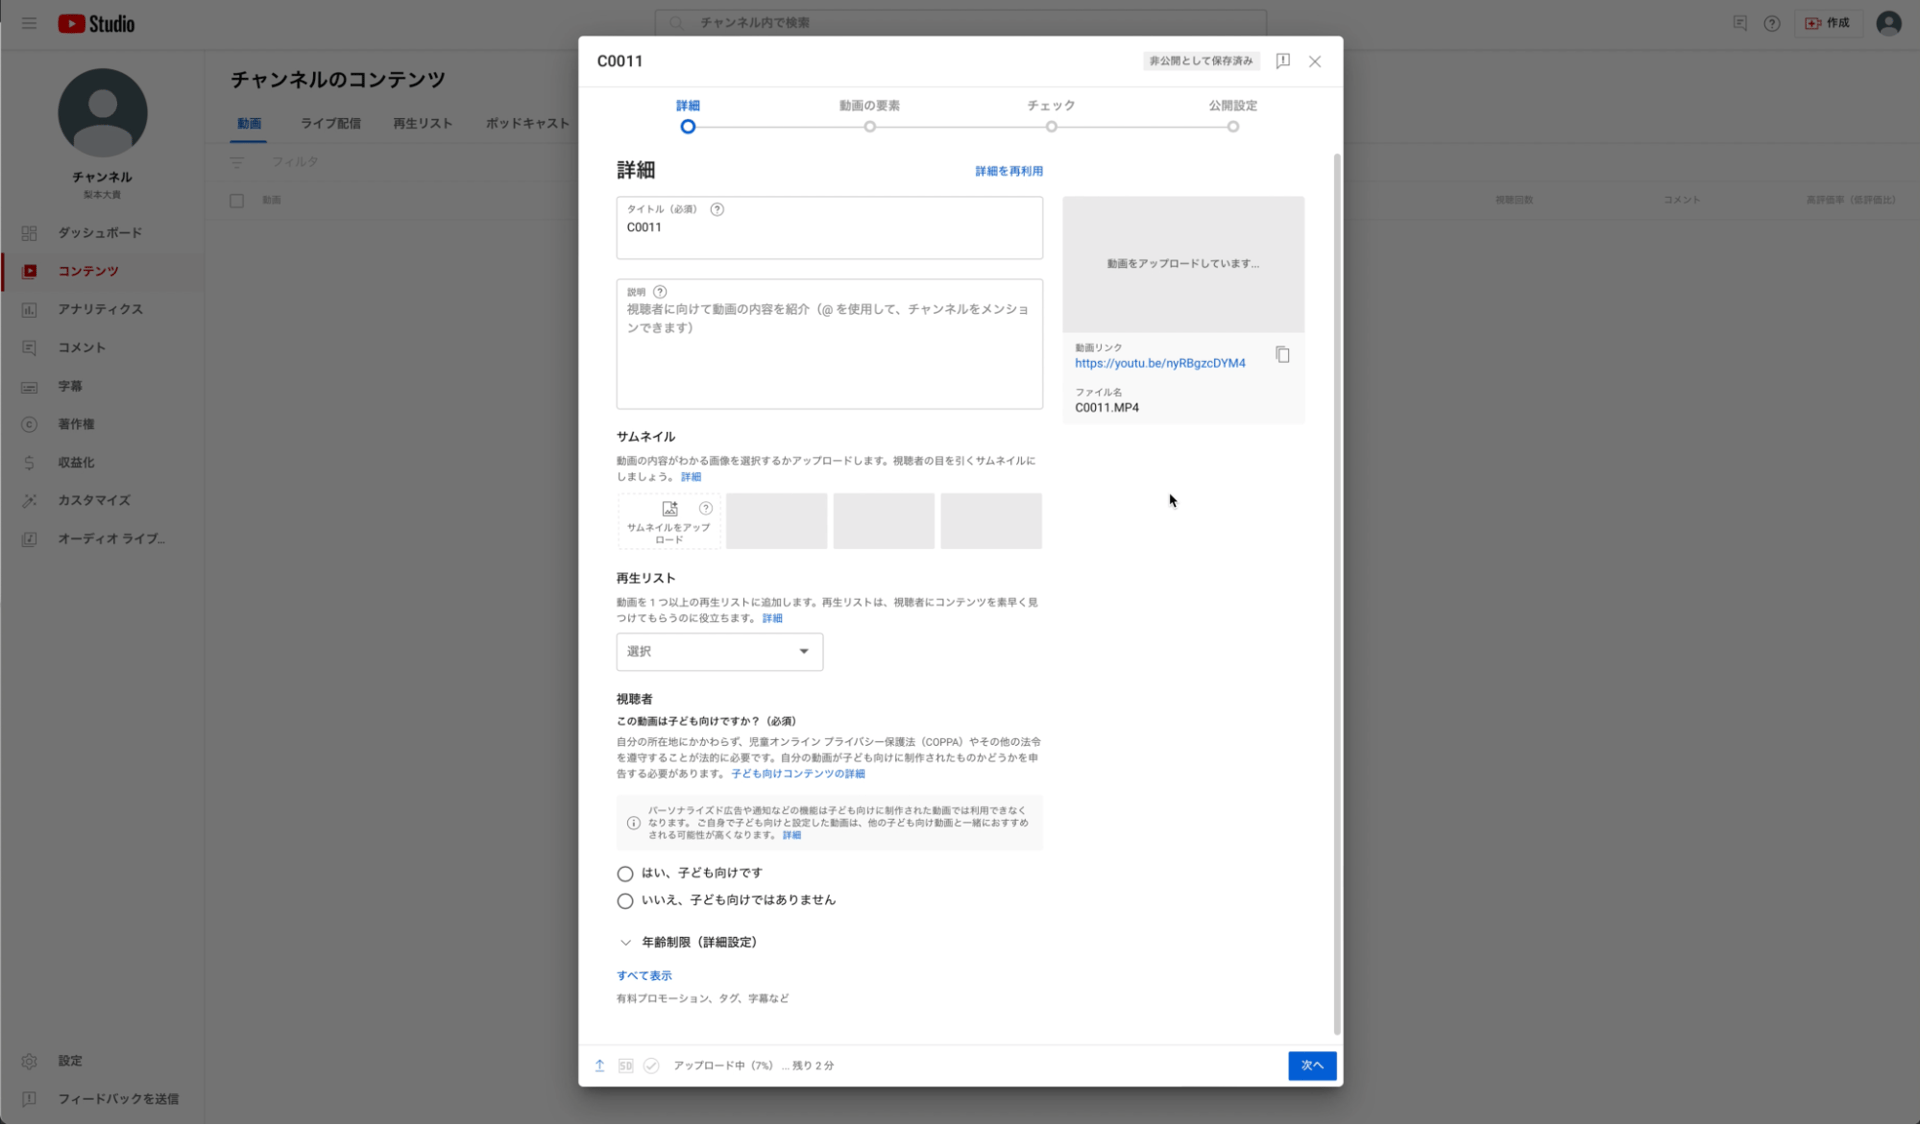Click すべて表示 to expand more options
Viewport: 1920px width, 1125px height.
click(644, 975)
